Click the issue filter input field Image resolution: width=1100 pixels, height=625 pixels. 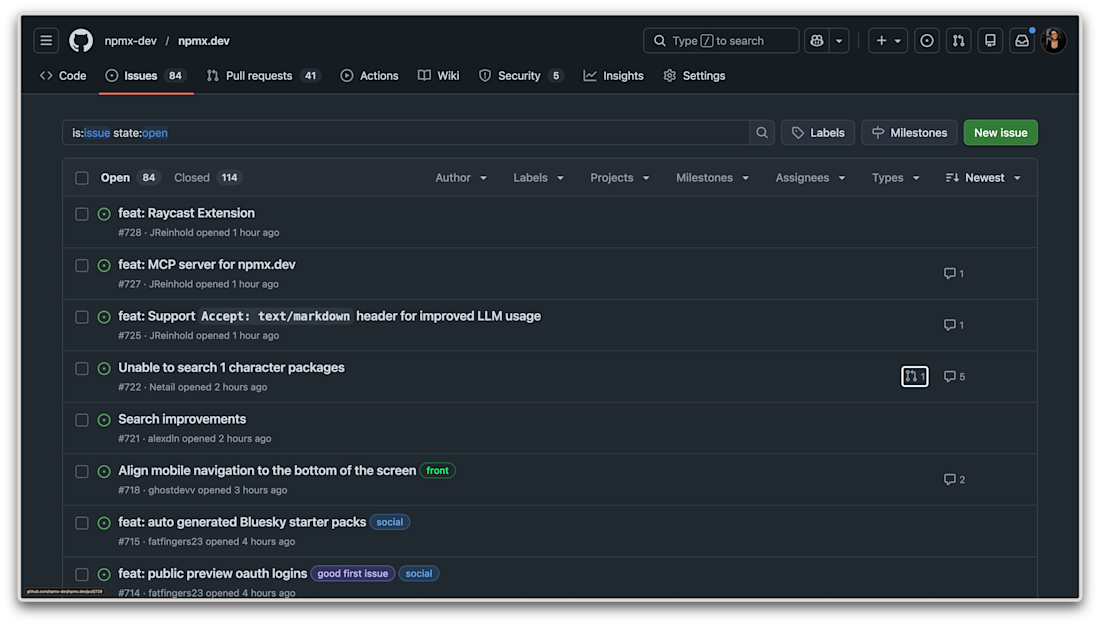coord(405,133)
